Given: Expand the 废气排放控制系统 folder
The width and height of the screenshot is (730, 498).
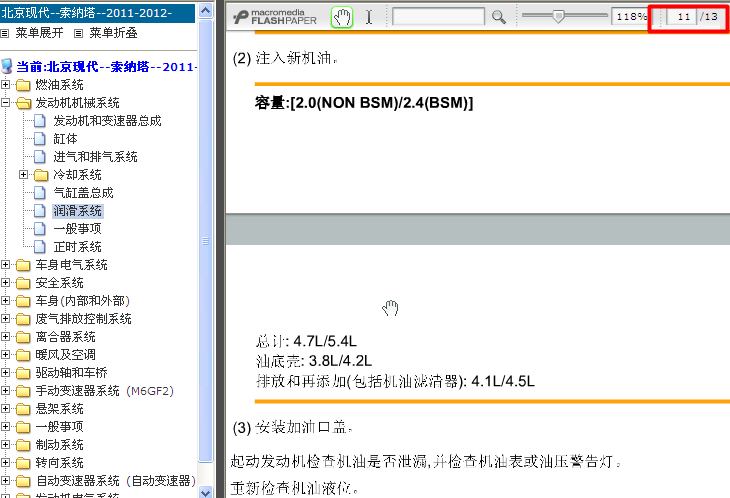Looking at the screenshot, I should click(6, 319).
